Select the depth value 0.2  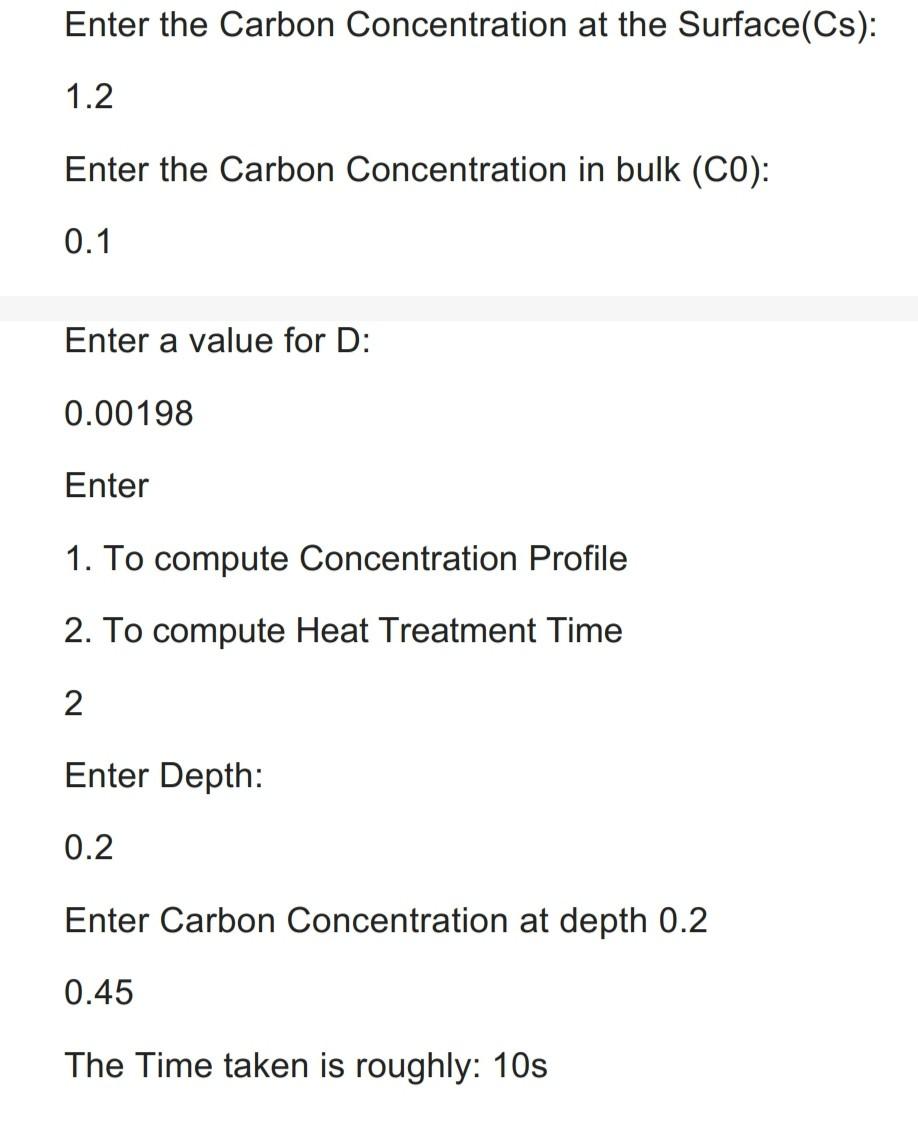89,848
